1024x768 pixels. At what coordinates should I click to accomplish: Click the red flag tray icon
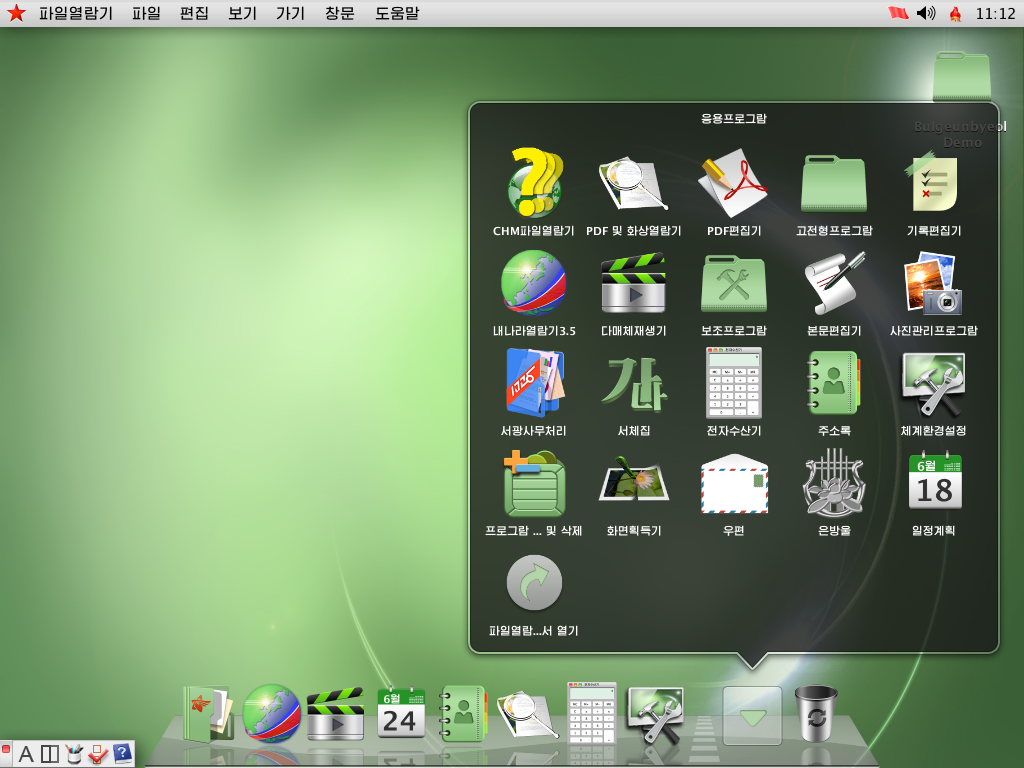[x=899, y=12]
